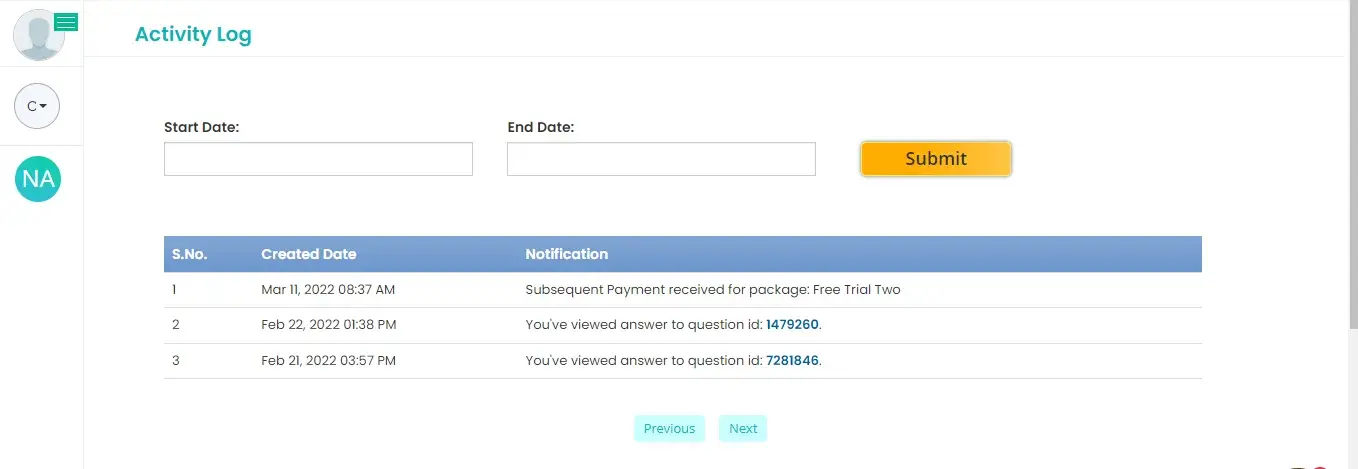Open question id 7281846 link

(792, 360)
